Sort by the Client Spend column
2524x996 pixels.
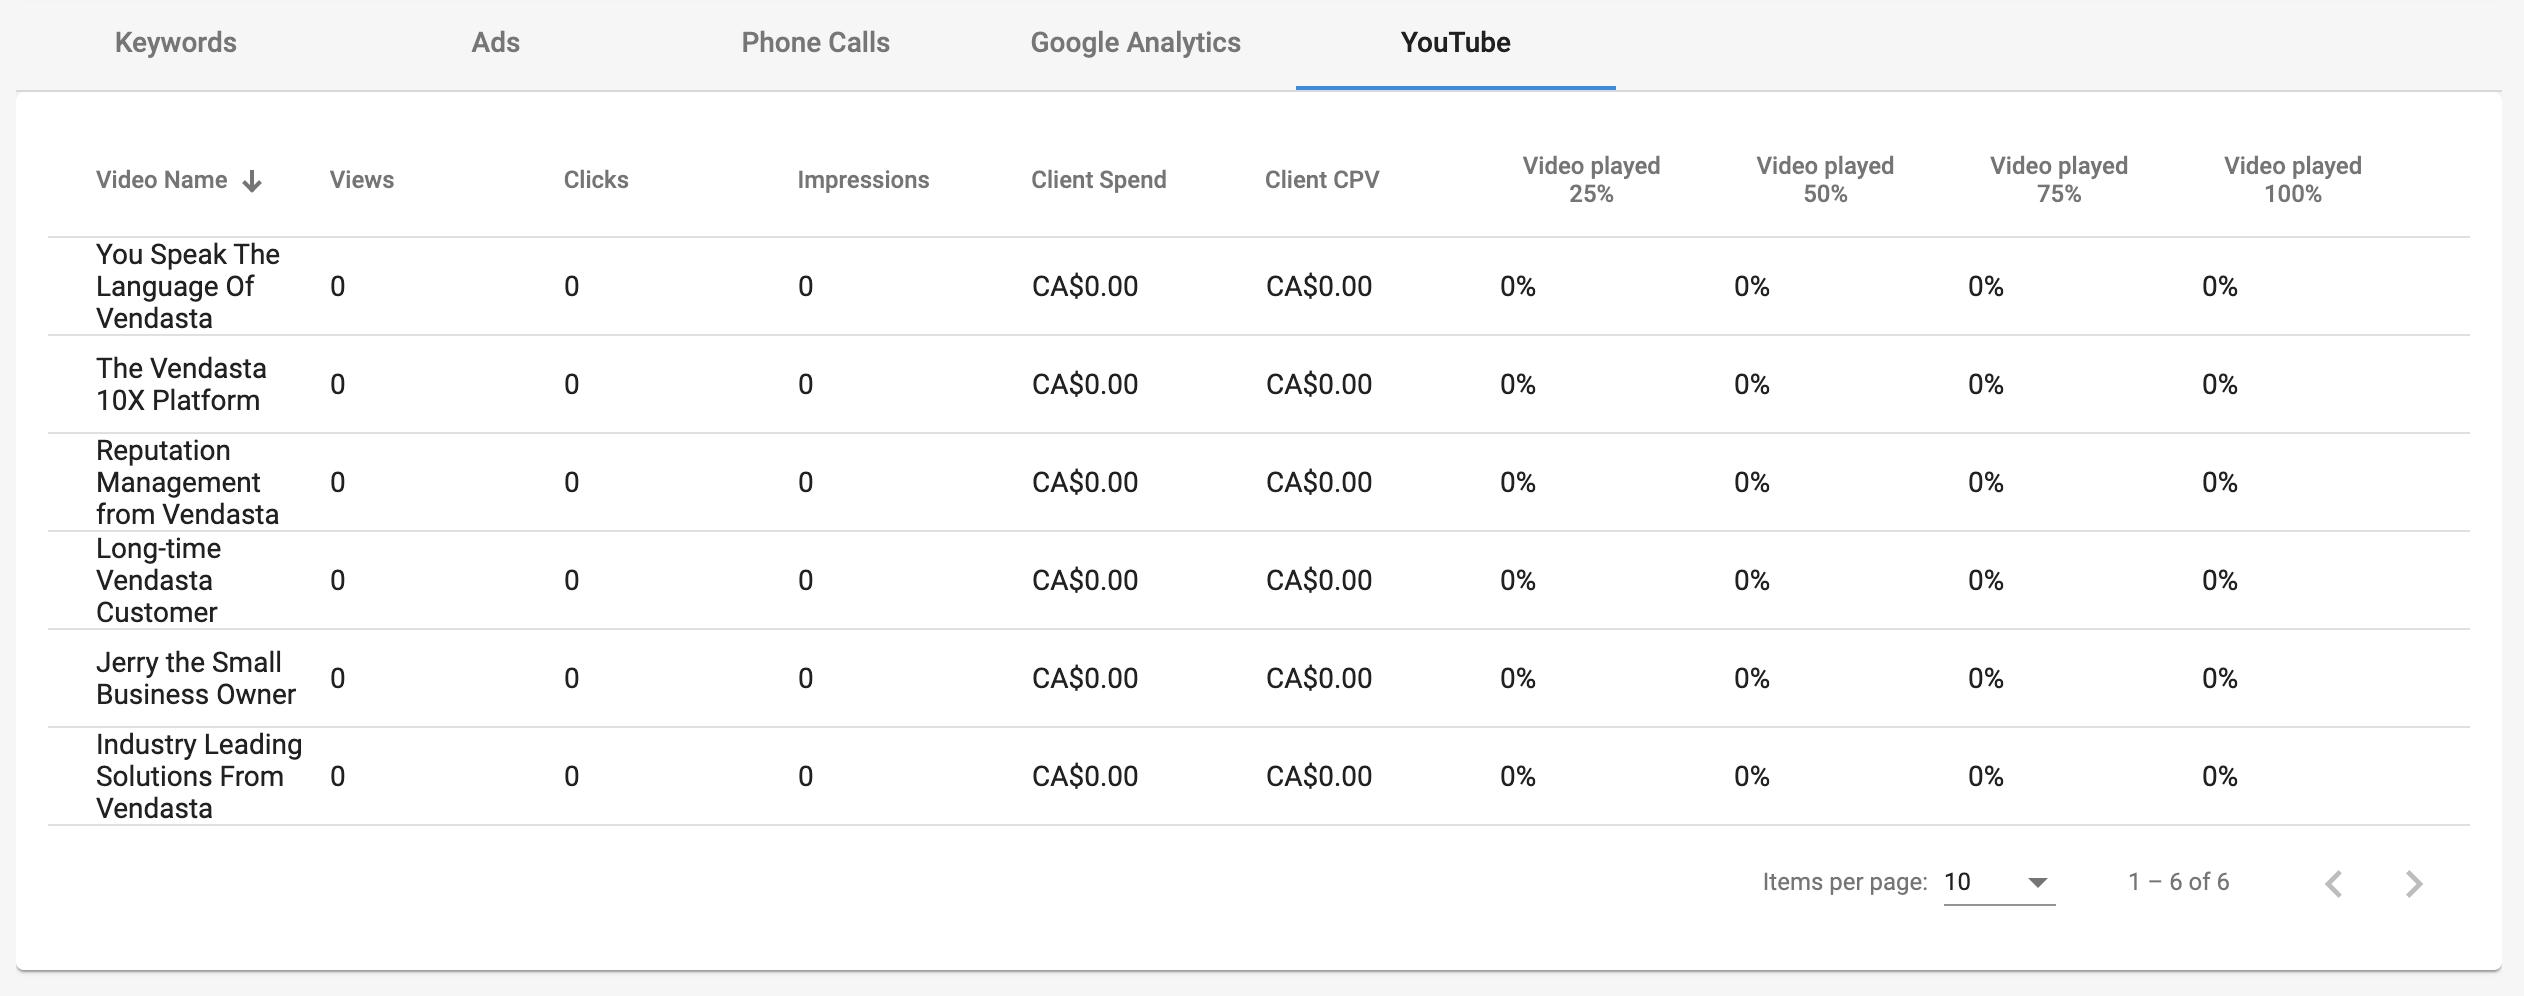1098,180
